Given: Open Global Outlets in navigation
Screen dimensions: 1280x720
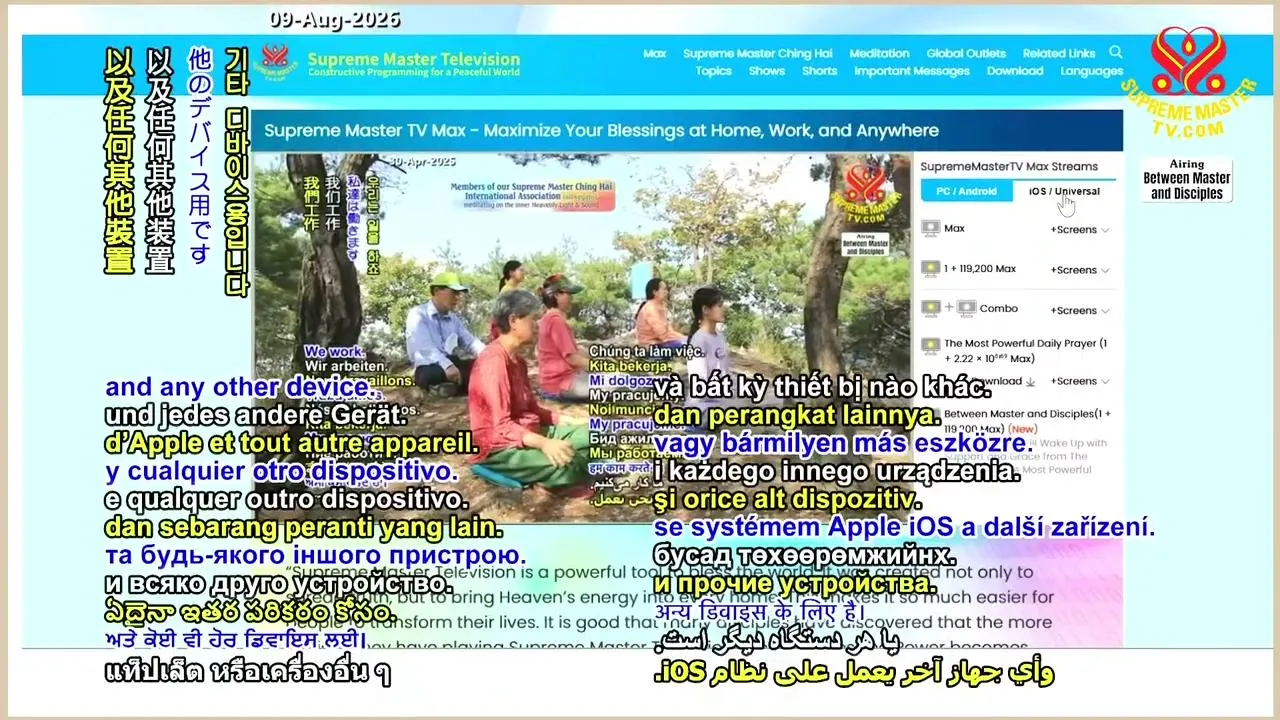Looking at the screenshot, I should pyautogui.click(x=966, y=54).
